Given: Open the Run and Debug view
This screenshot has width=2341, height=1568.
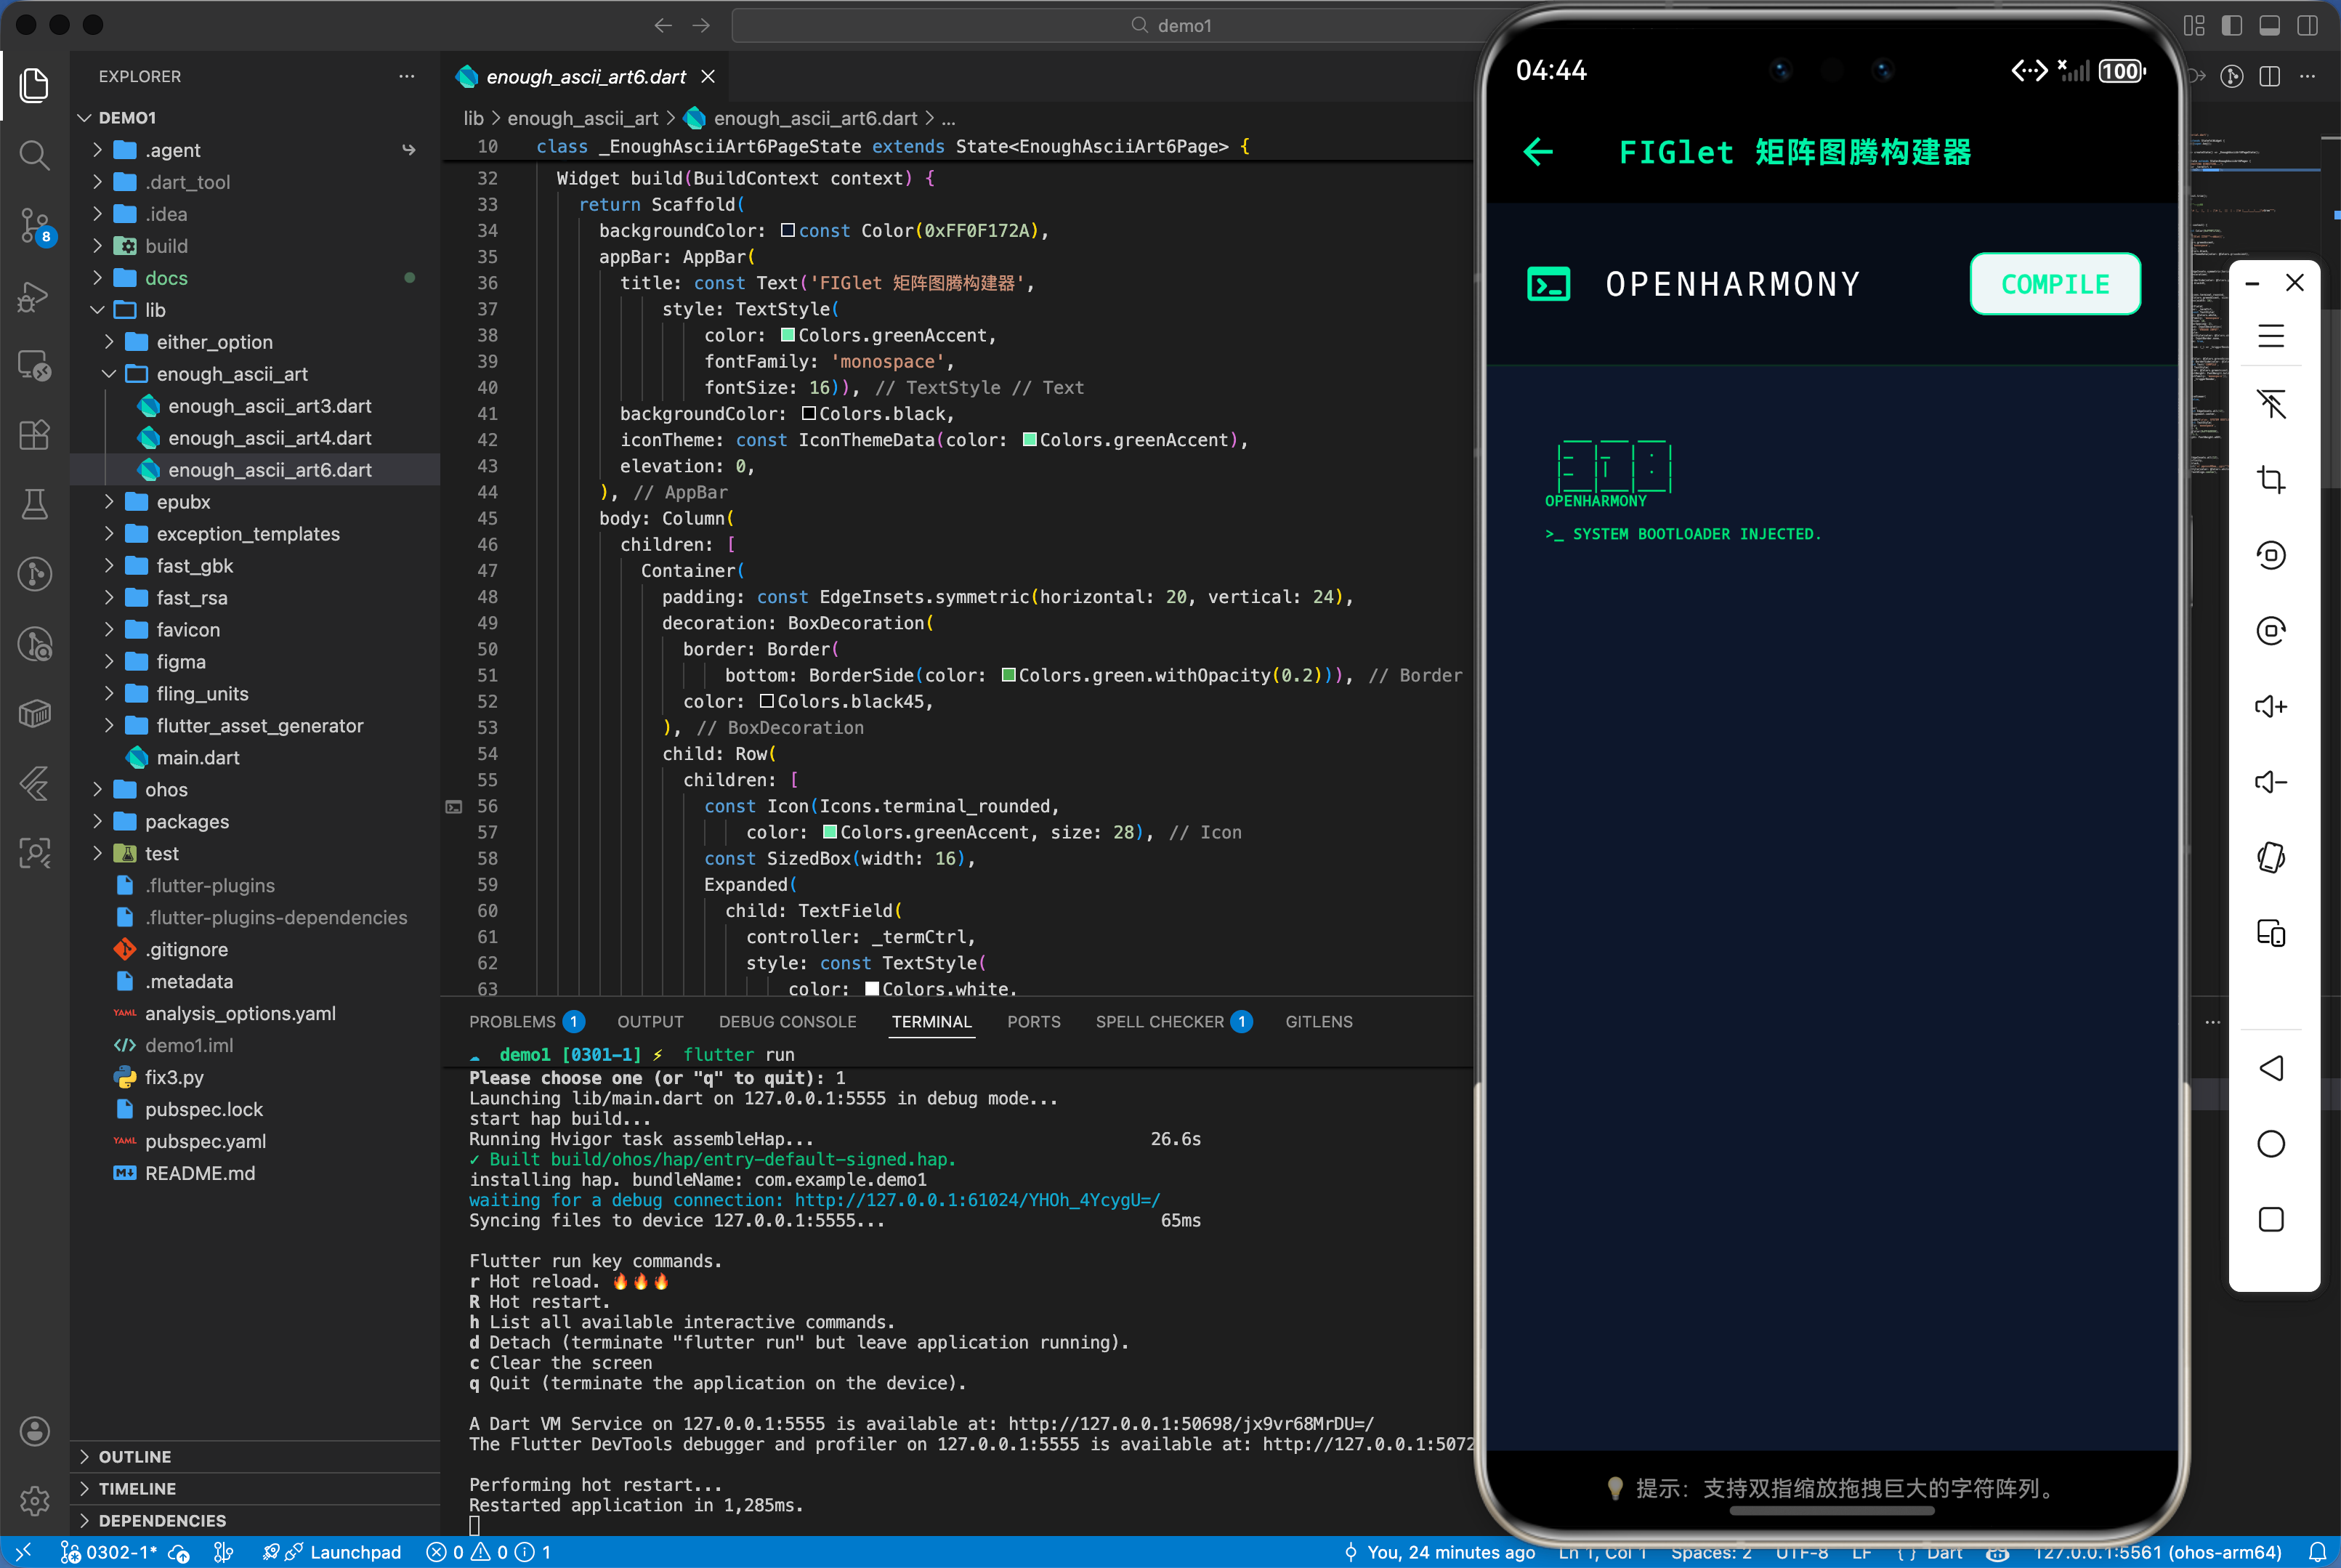Looking at the screenshot, I should (35, 296).
